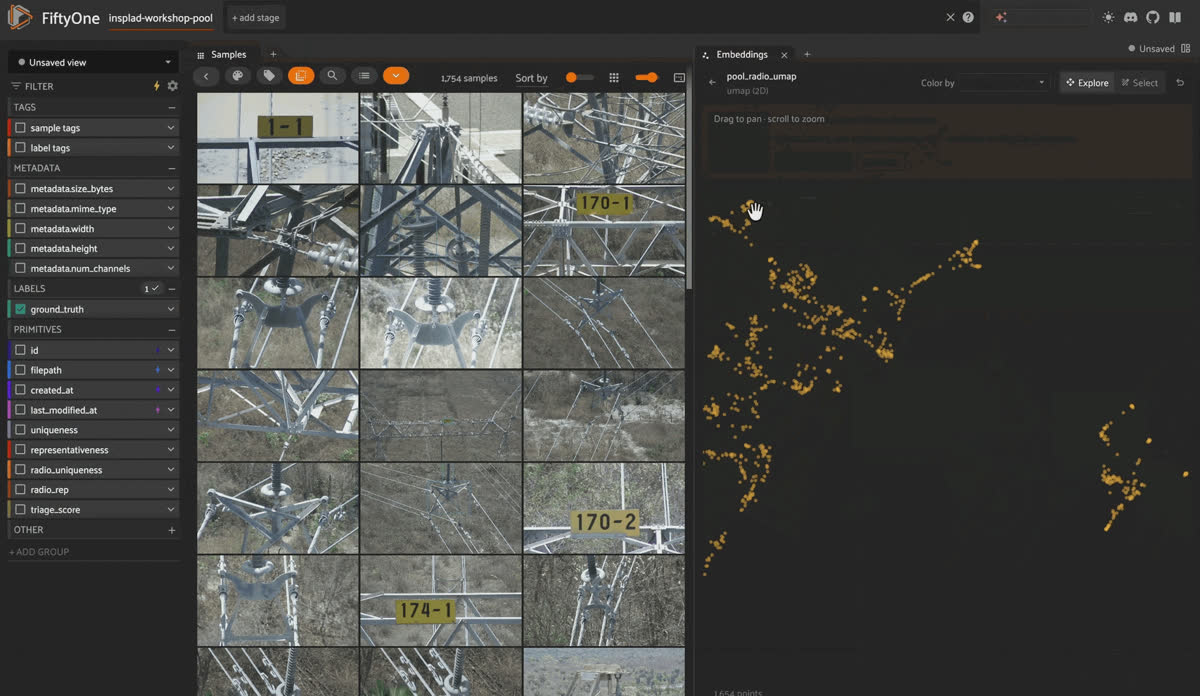The image size is (1200, 696).
Task: Open the list icon in Samples toolbar
Action: tap(364, 76)
